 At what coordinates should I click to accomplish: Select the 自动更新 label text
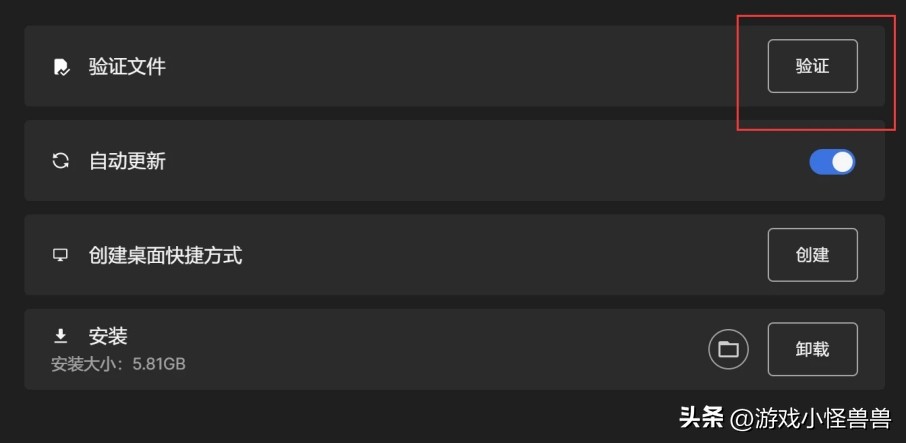click(127, 161)
